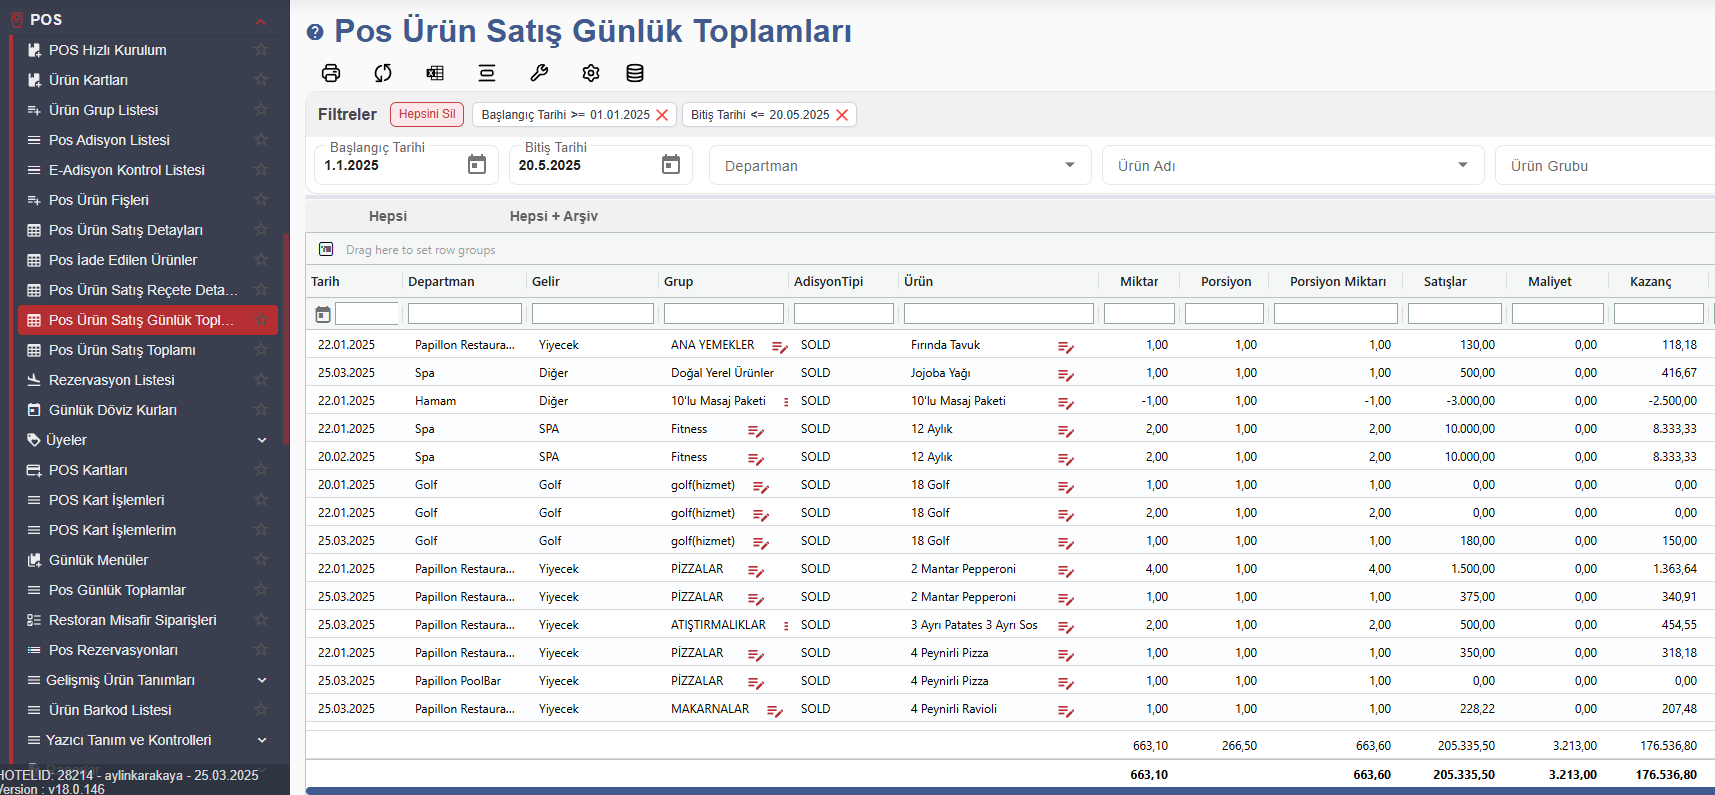Switch to the Hepsi + Arşiv tab
1715x795 pixels.
553,216
